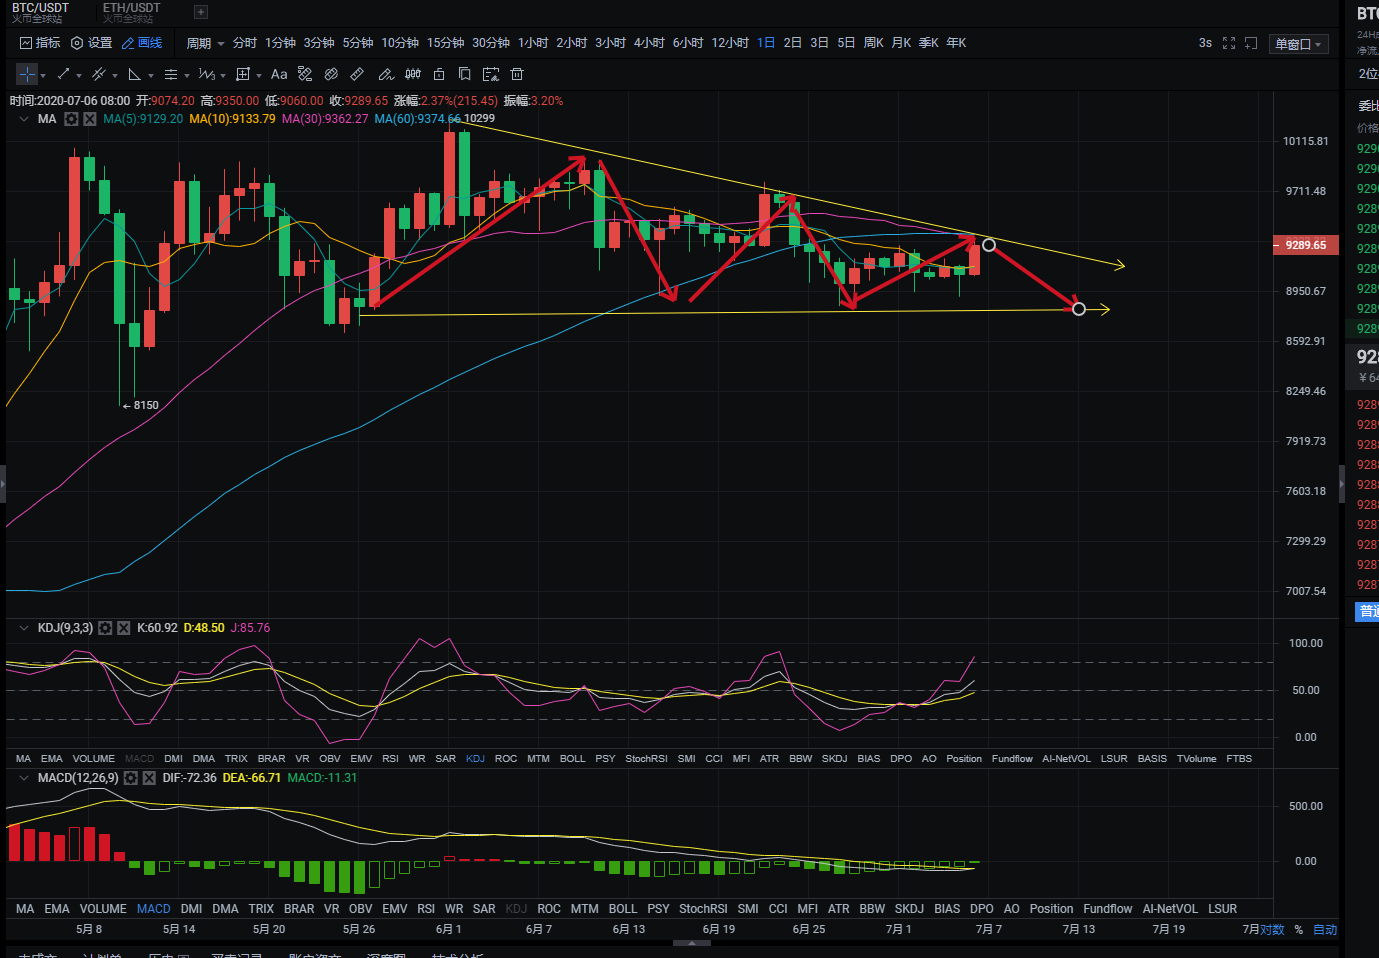This screenshot has width=1379, height=958.
Task: Switch to the ETH/USDT tab
Action: (x=131, y=12)
